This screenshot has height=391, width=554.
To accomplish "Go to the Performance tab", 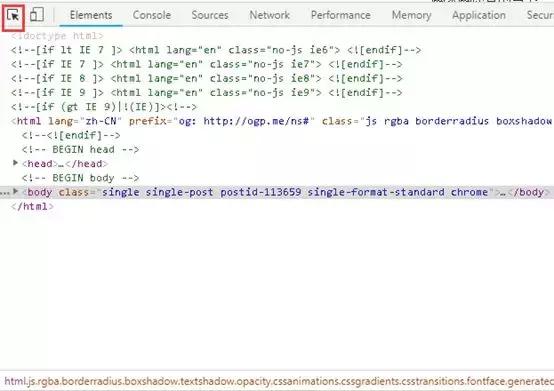I will (341, 15).
